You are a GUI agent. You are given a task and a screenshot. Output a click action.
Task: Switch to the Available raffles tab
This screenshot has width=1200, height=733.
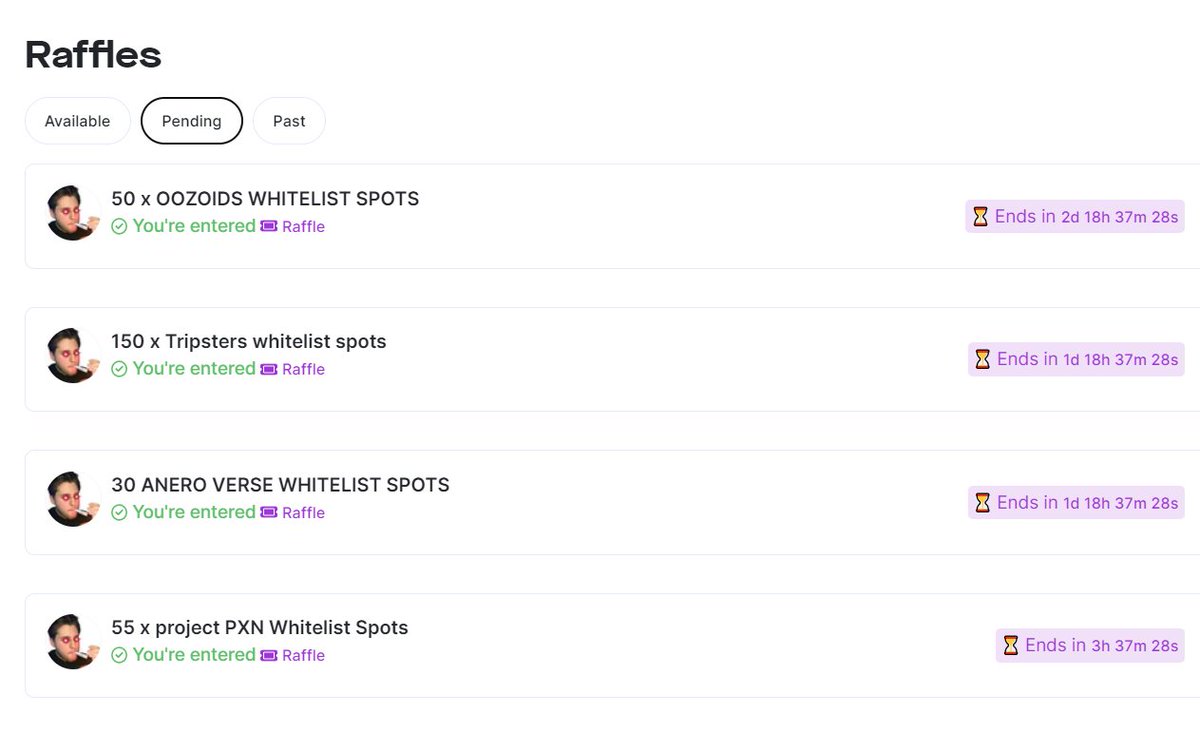click(77, 121)
